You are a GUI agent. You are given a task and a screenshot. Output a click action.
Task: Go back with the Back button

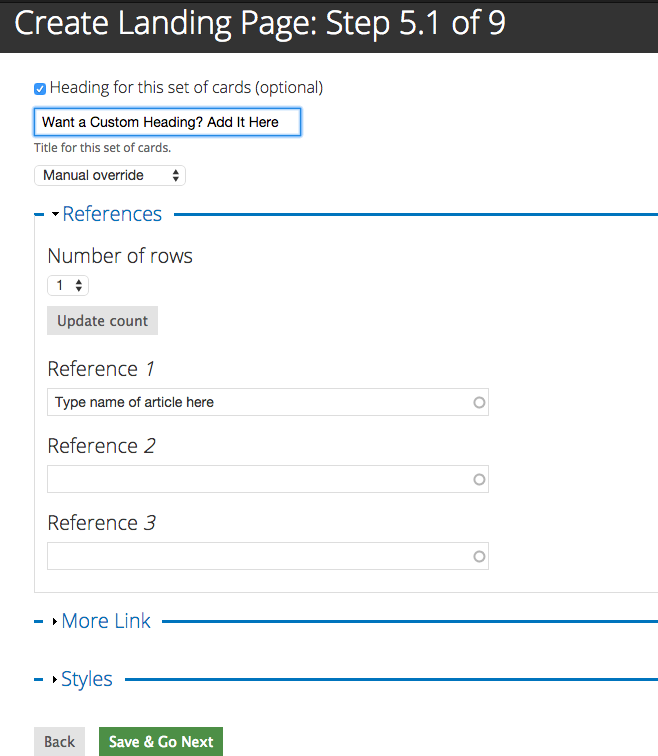(59, 741)
